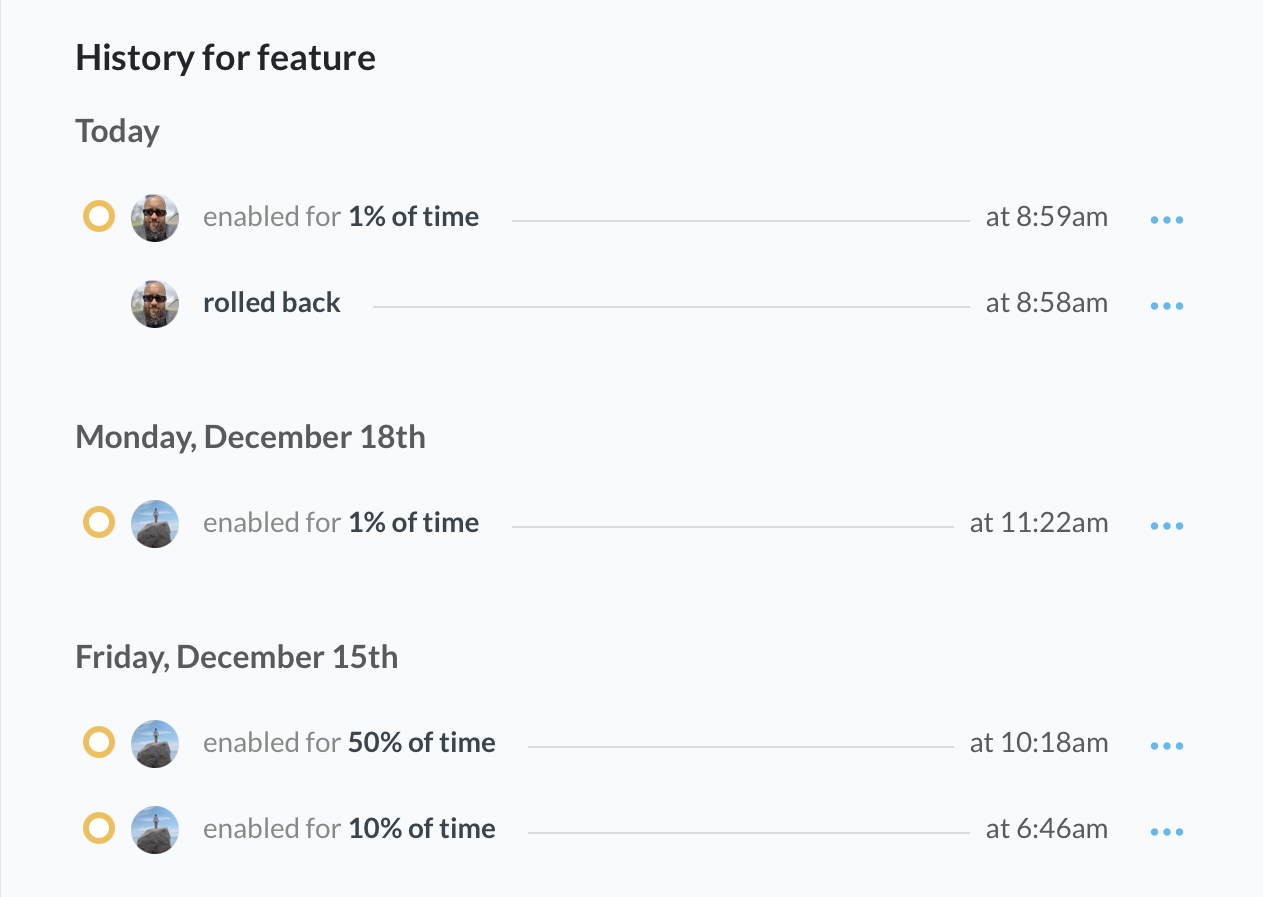The width and height of the screenshot is (1263, 897).
Task: Click the 'enabled for 50% of time' entry
Action: click(349, 742)
